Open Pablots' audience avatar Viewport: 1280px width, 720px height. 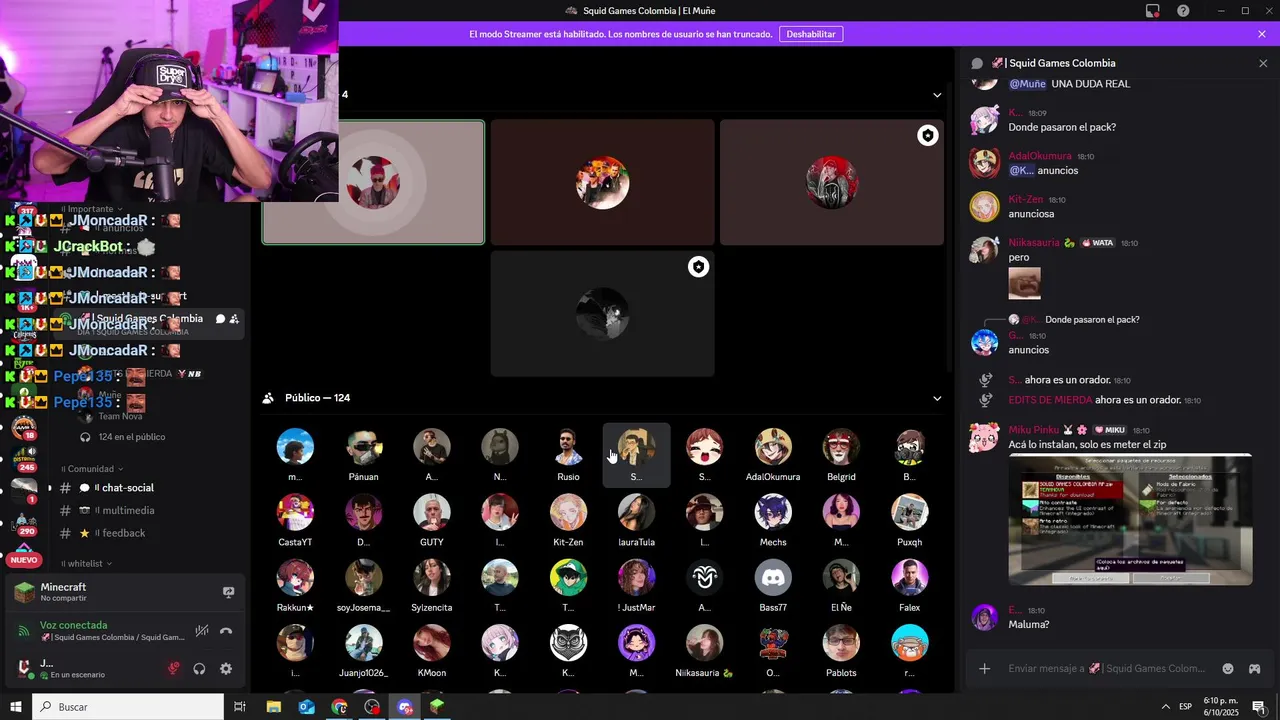(841, 643)
